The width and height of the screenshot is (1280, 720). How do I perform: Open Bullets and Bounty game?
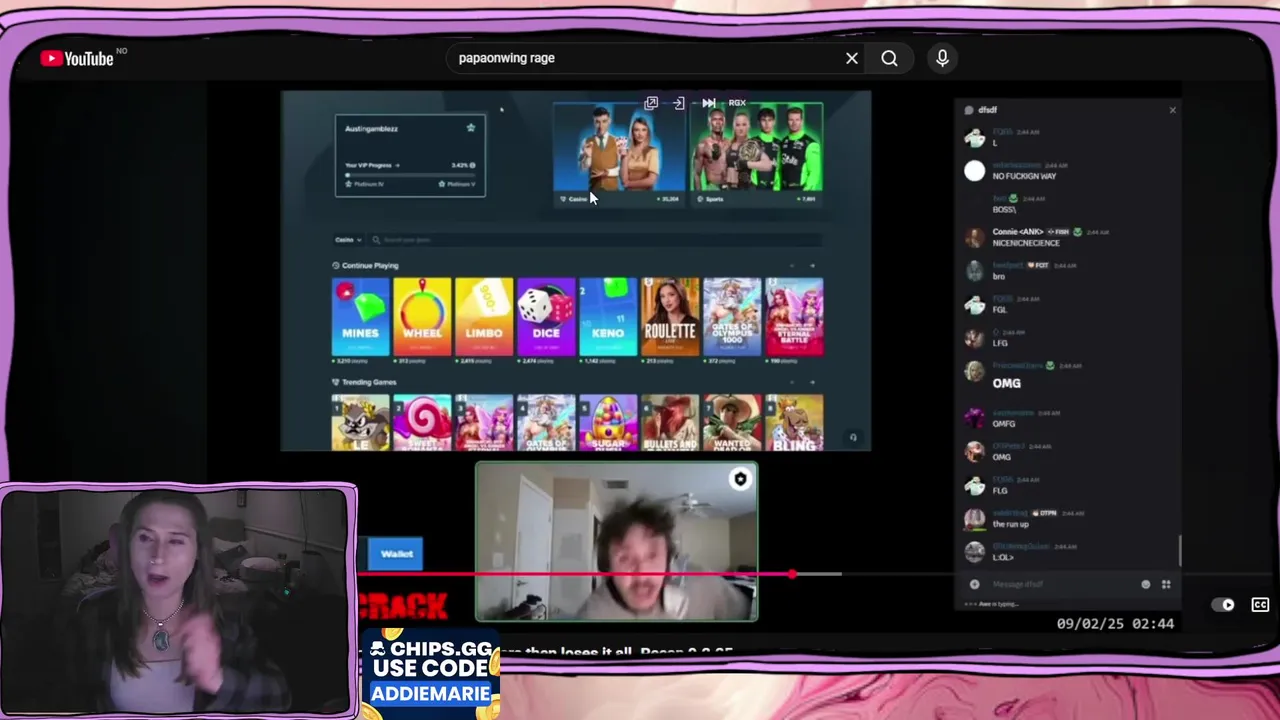670,423
